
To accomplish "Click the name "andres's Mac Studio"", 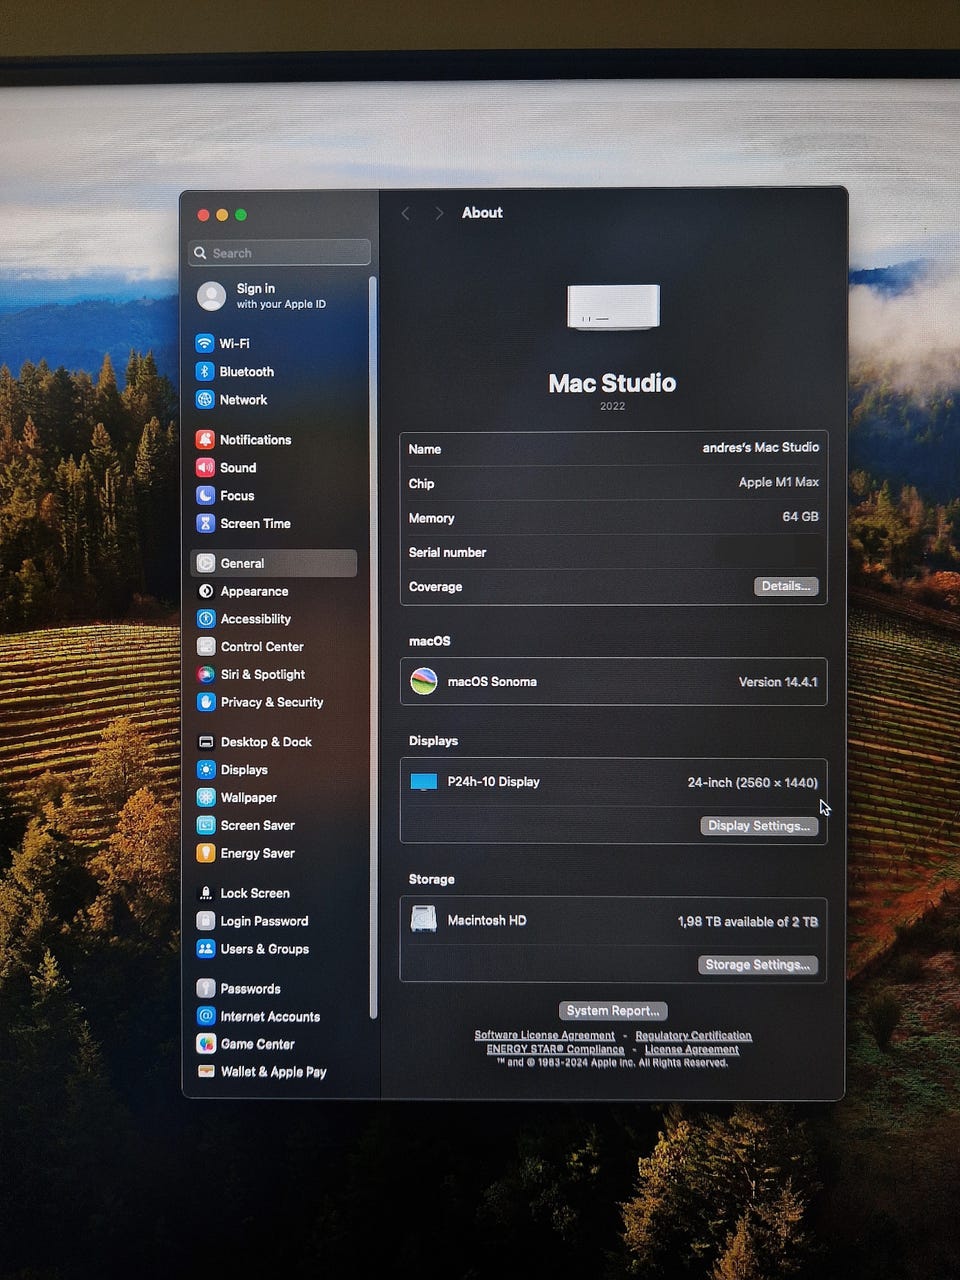I will pos(761,447).
